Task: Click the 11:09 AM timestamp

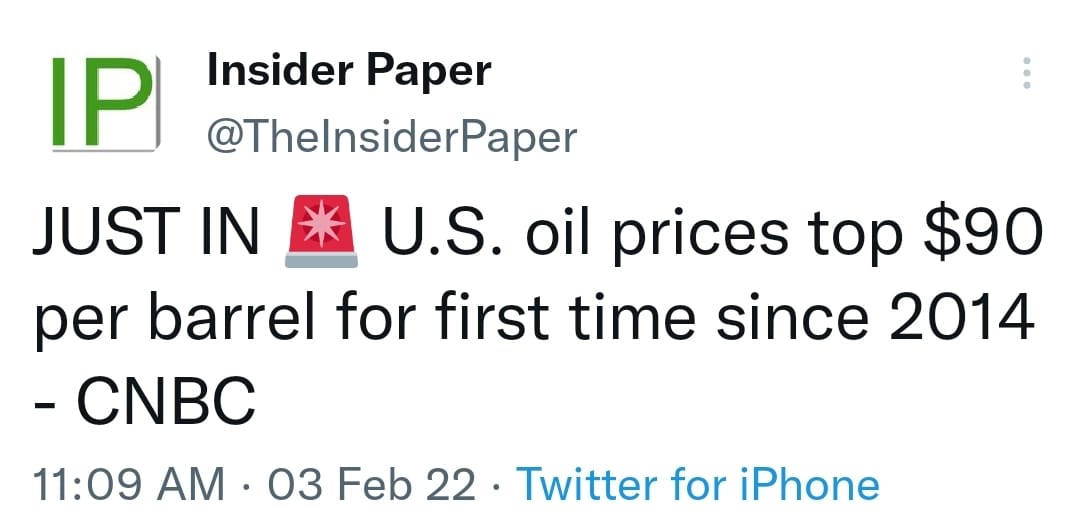Action: click(129, 485)
